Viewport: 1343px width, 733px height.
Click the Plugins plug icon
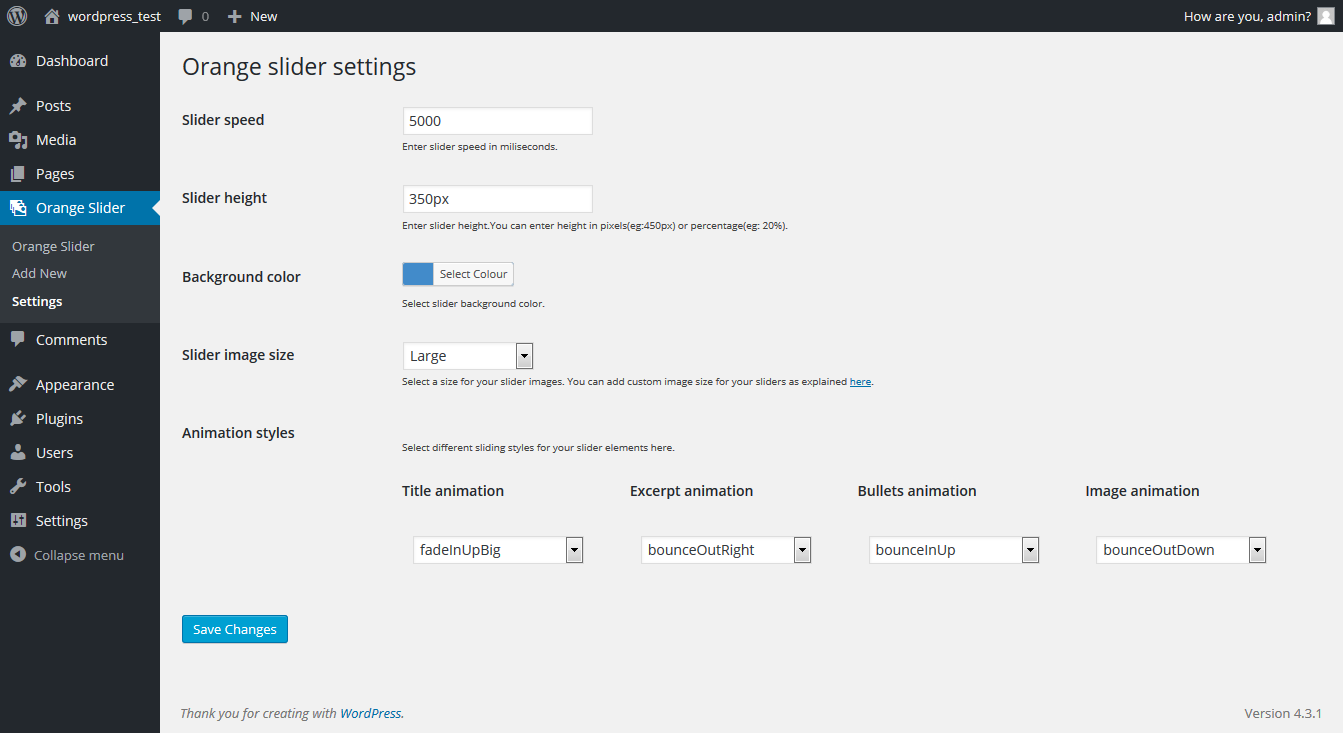tap(18, 419)
